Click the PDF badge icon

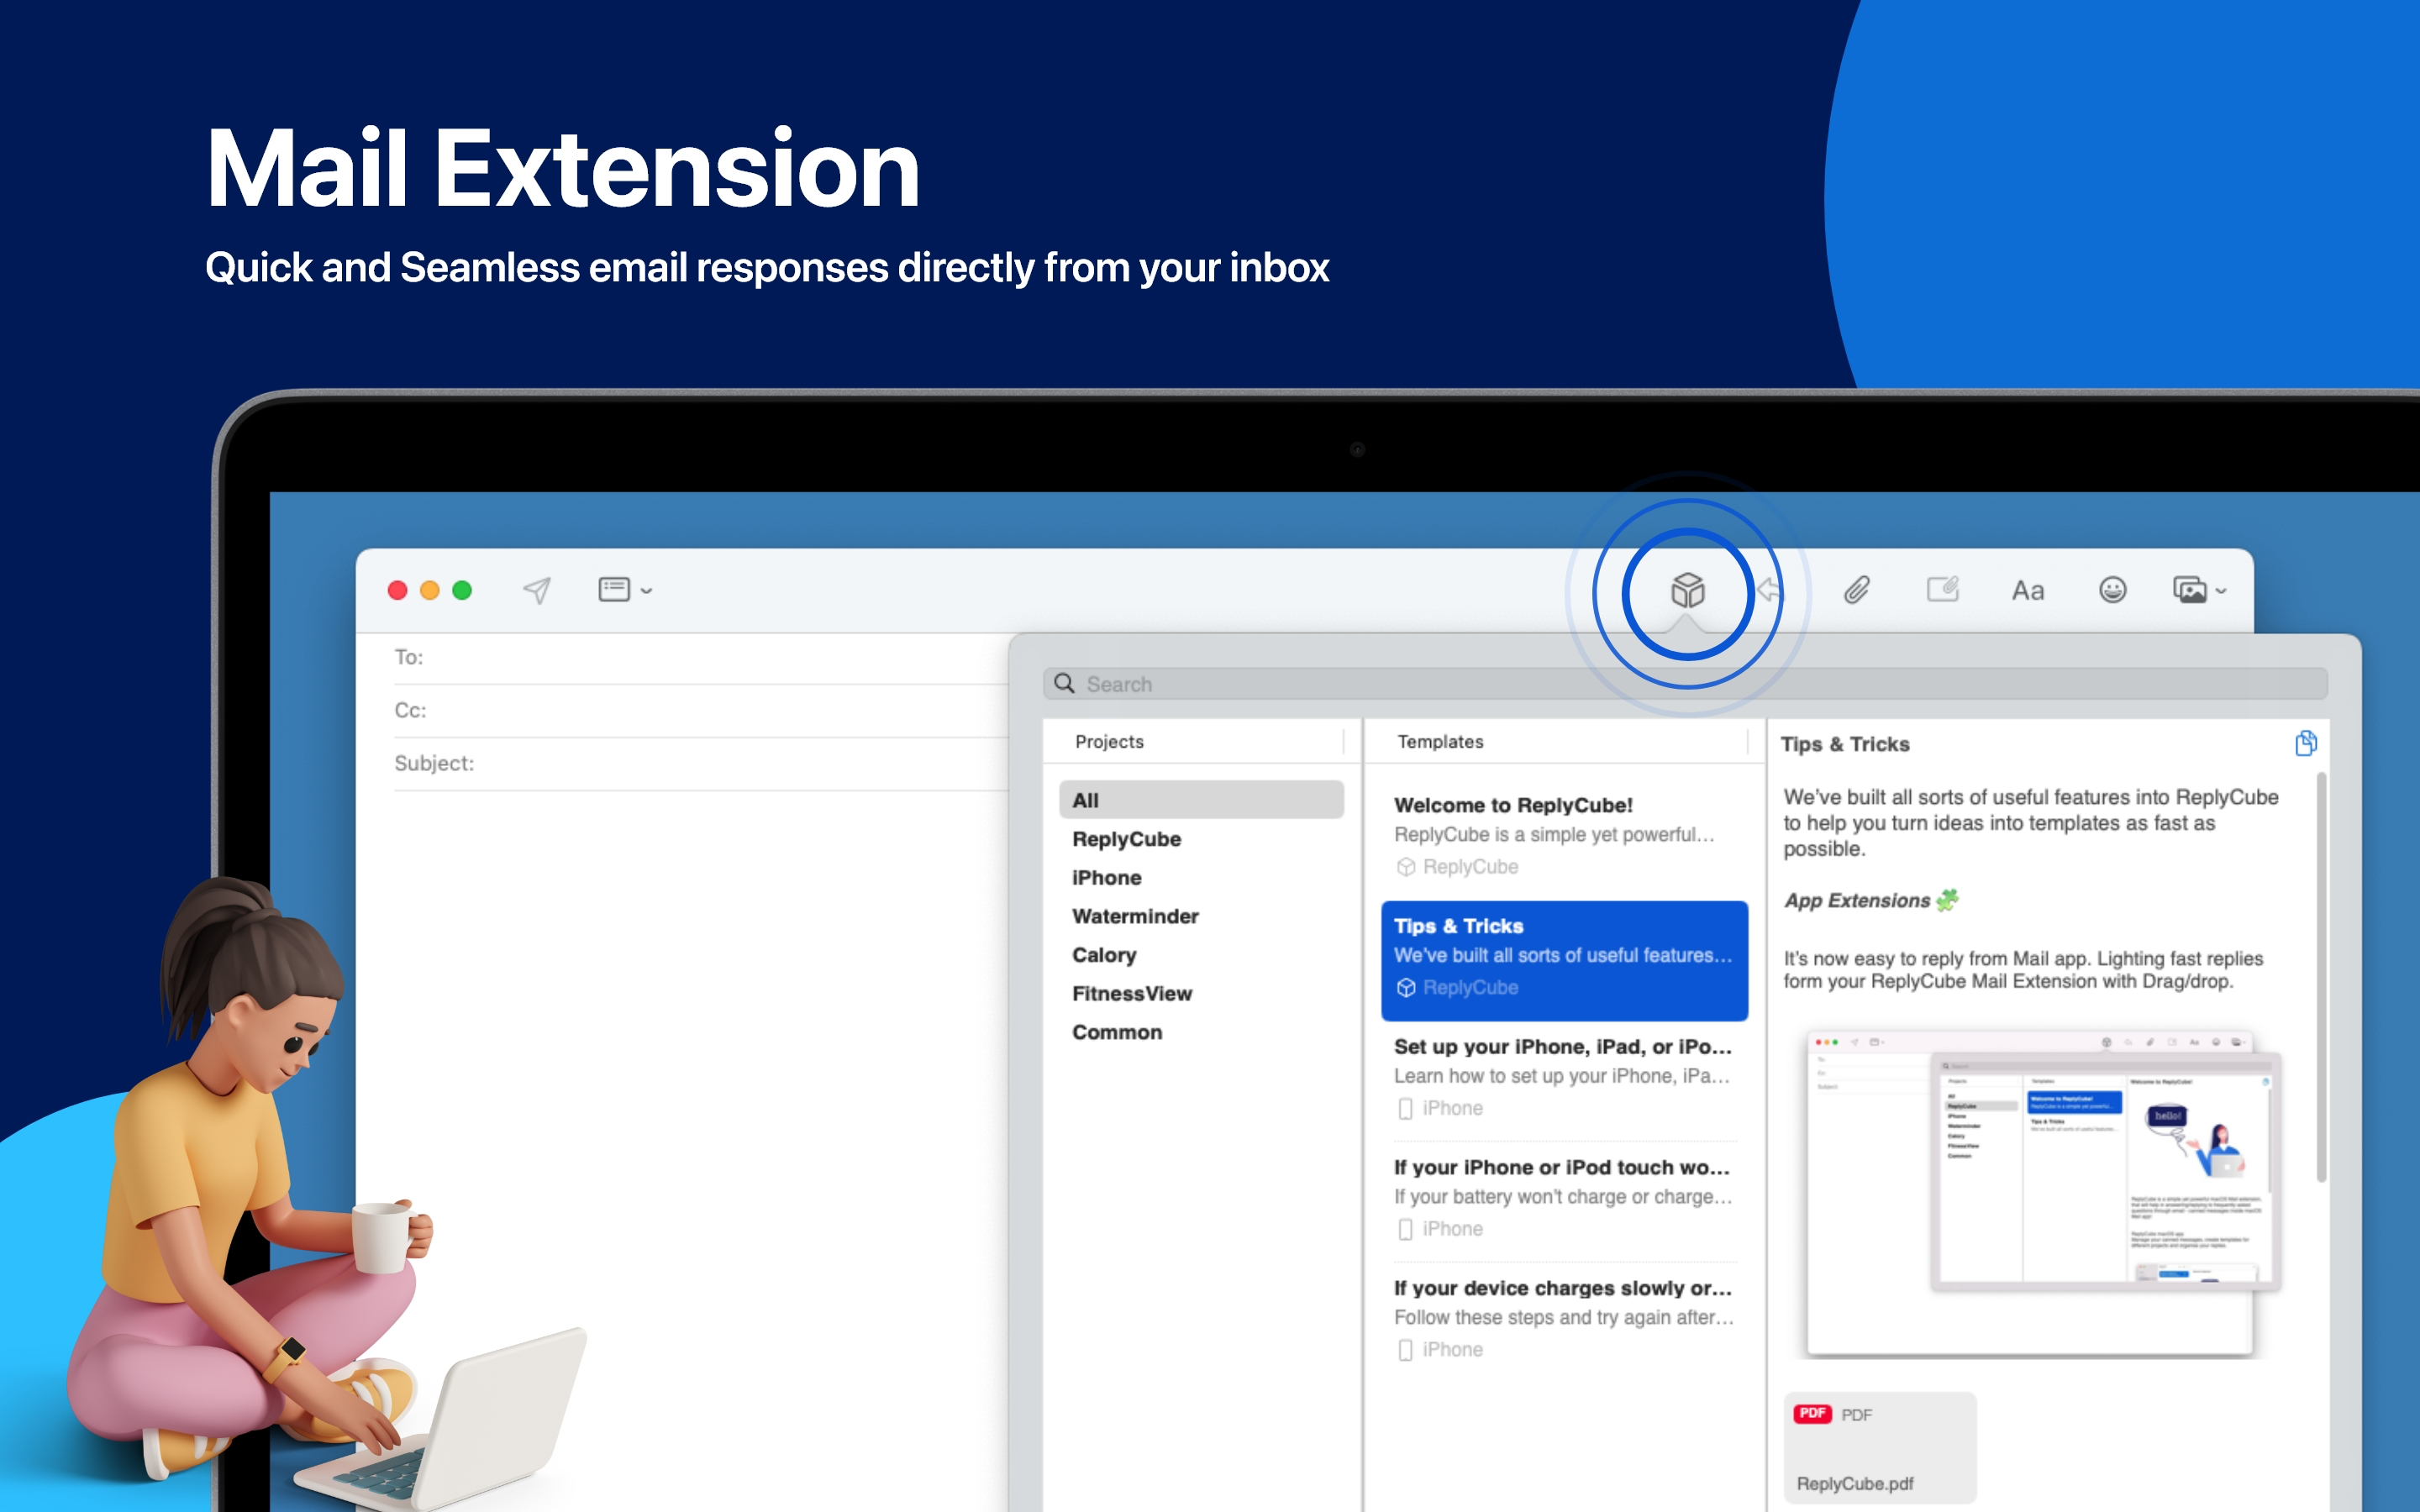pyautogui.click(x=1812, y=1414)
